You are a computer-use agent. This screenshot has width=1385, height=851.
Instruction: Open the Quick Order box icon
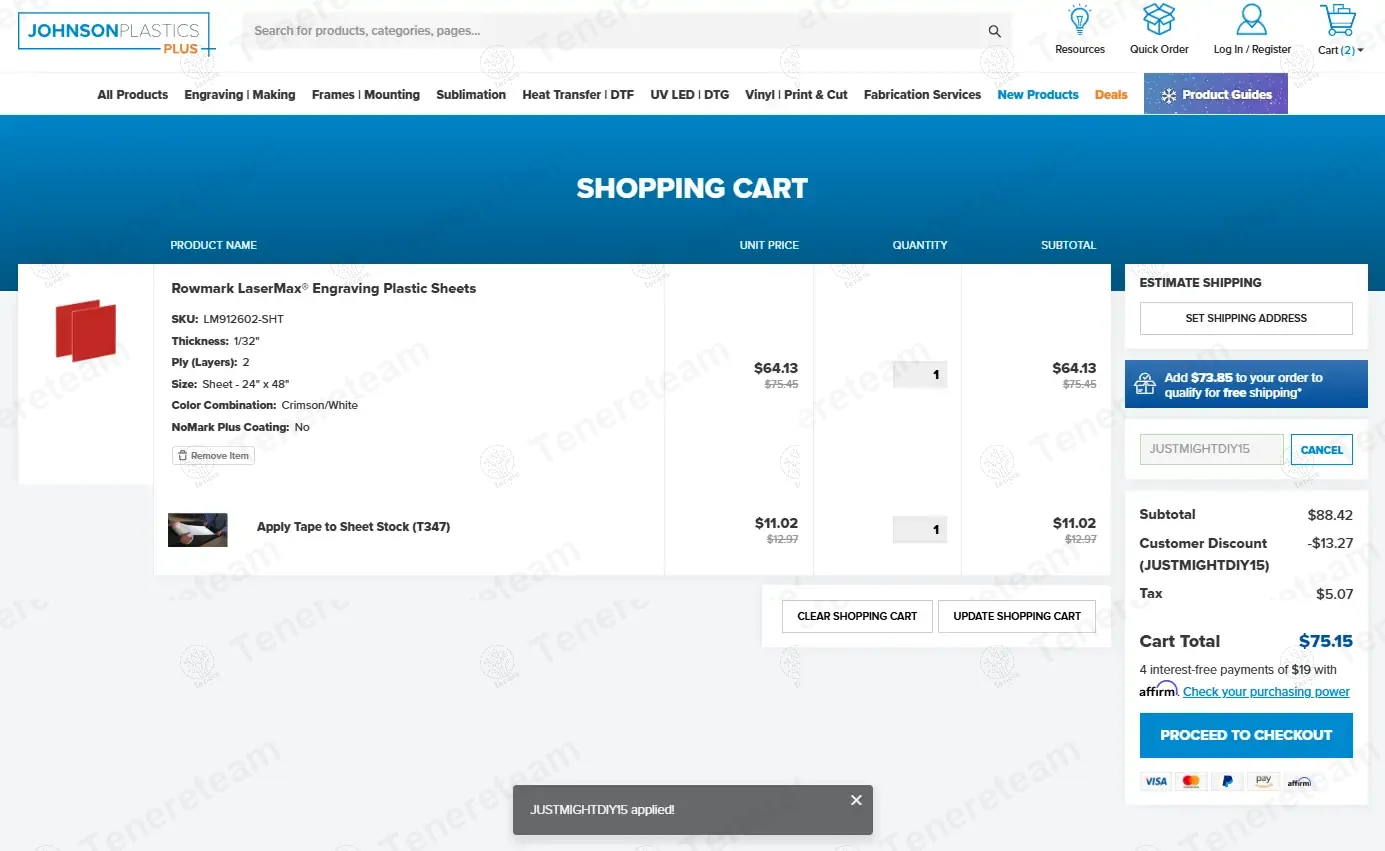pos(1159,20)
